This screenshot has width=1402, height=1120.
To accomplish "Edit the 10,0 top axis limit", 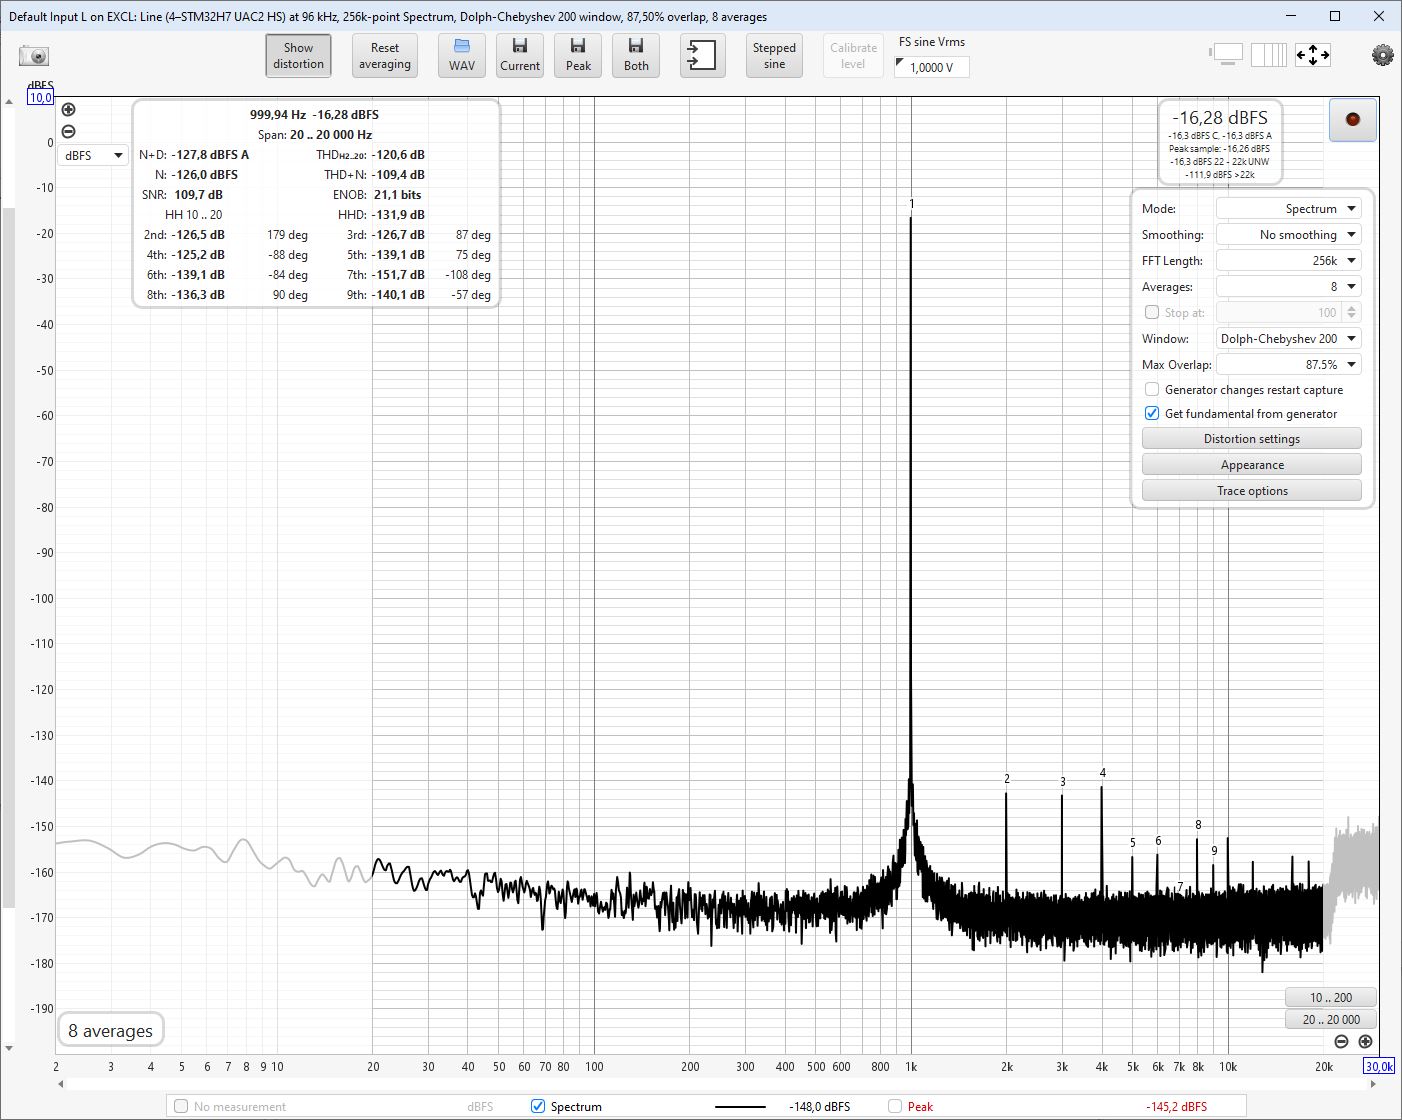I will click(x=40, y=98).
